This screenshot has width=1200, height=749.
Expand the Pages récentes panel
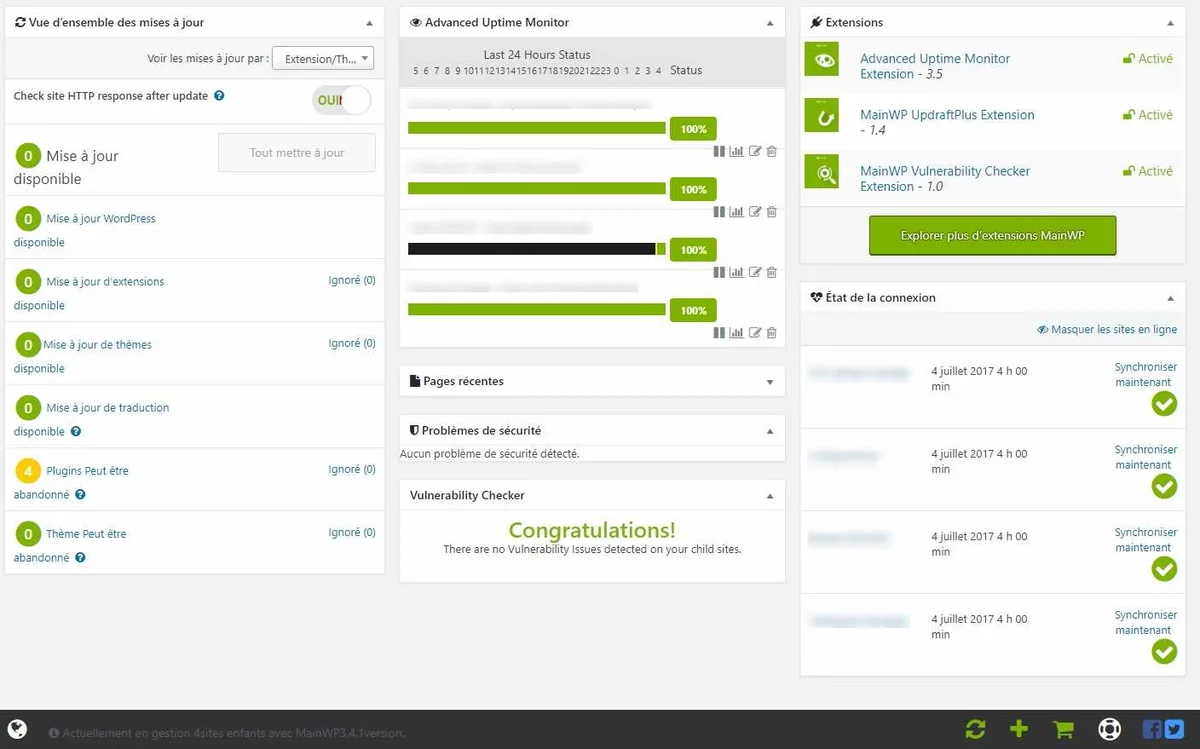click(x=769, y=382)
